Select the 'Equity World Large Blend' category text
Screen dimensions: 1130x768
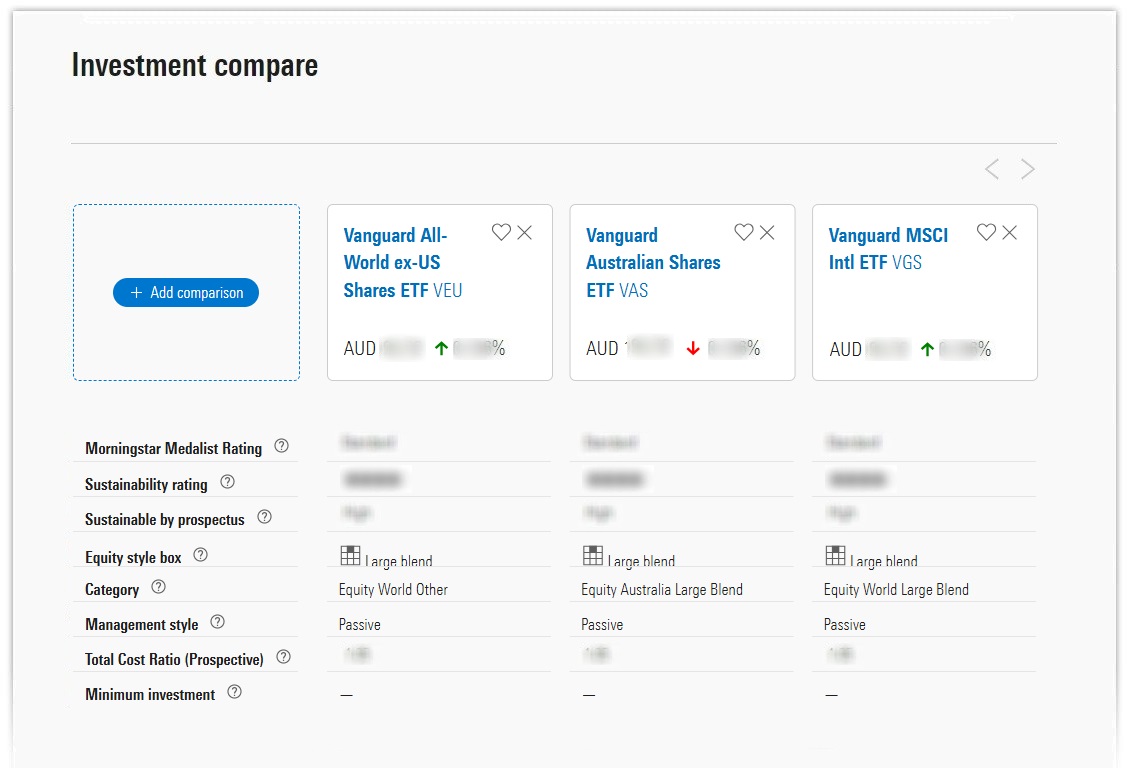(896, 589)
